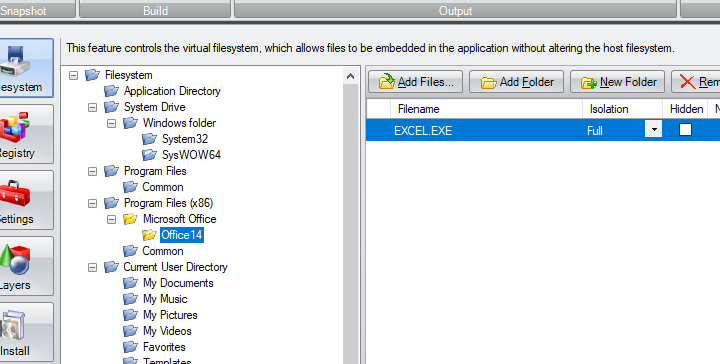Collapse the Microsoft Office node
This screenshot has width=720, height=364.
point(112,219)
